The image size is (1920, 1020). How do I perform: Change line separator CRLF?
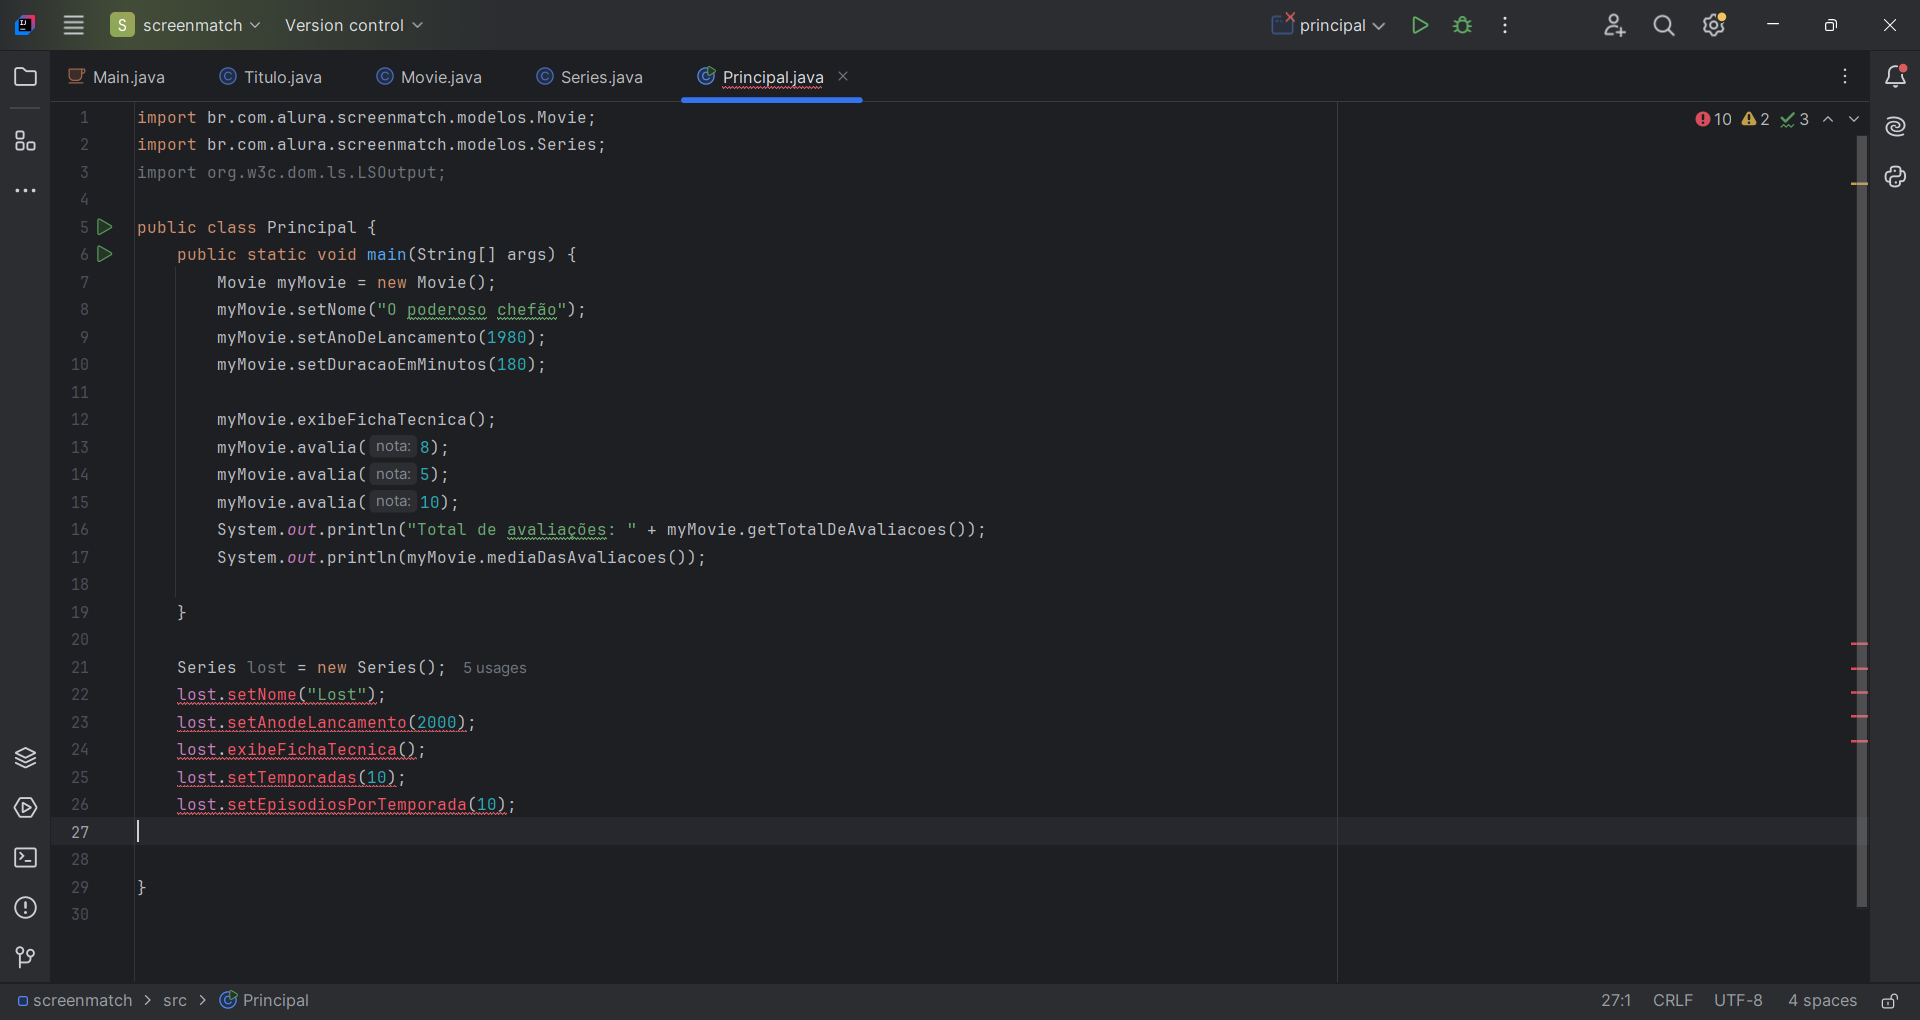tap(1673, 1001)
